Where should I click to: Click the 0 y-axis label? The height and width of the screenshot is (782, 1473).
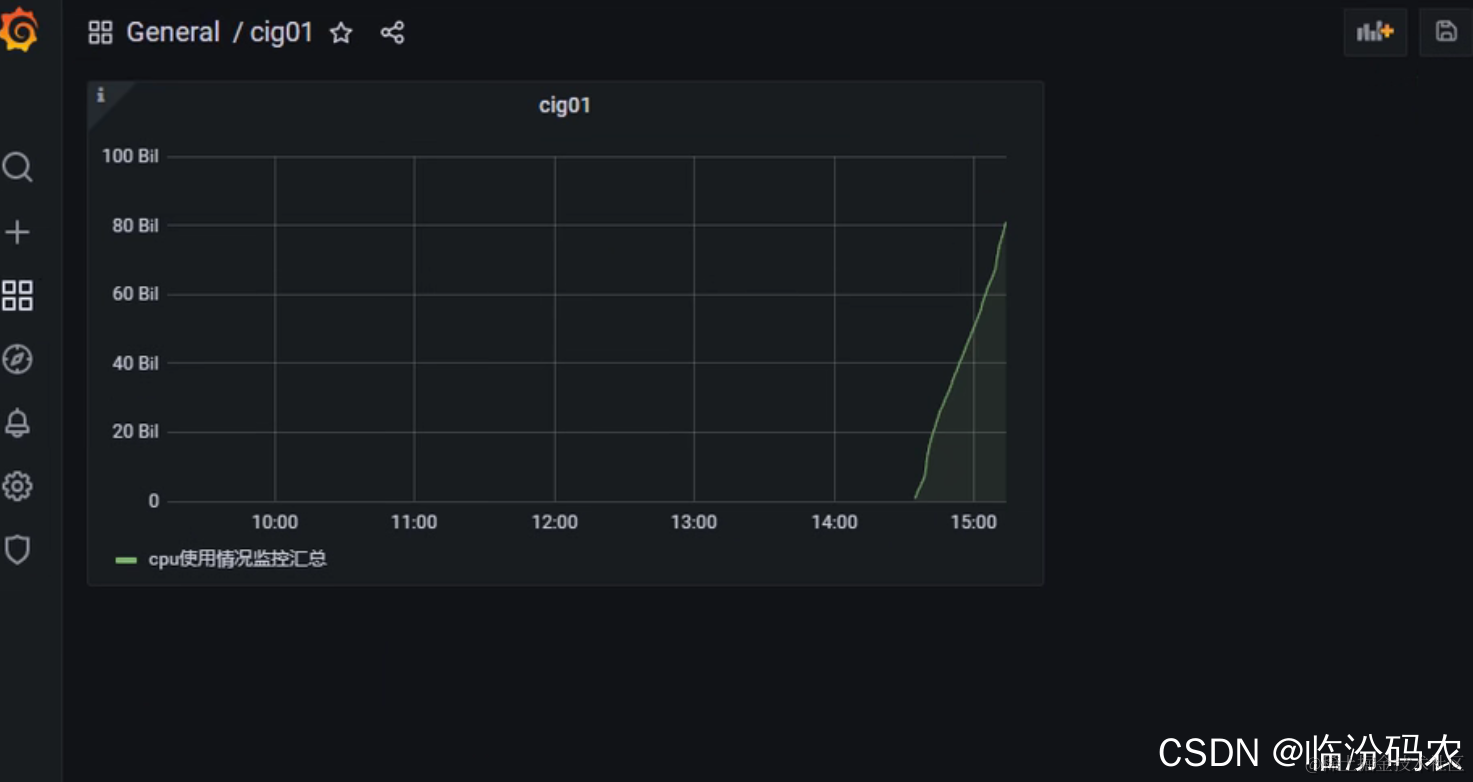[x=154, y=501]
